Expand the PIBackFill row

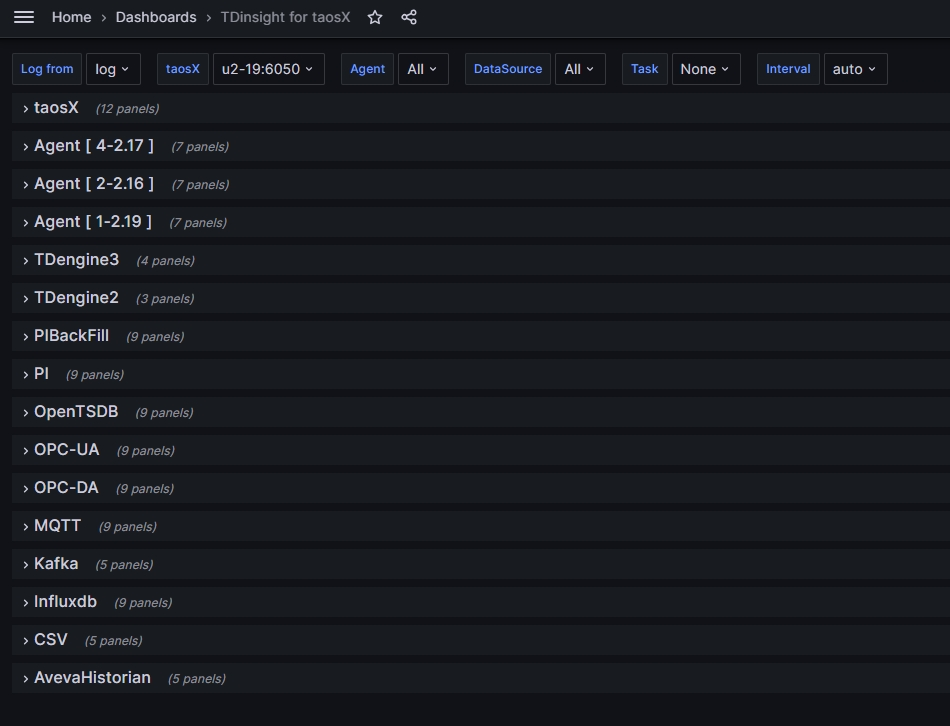(x=71, y=336)
